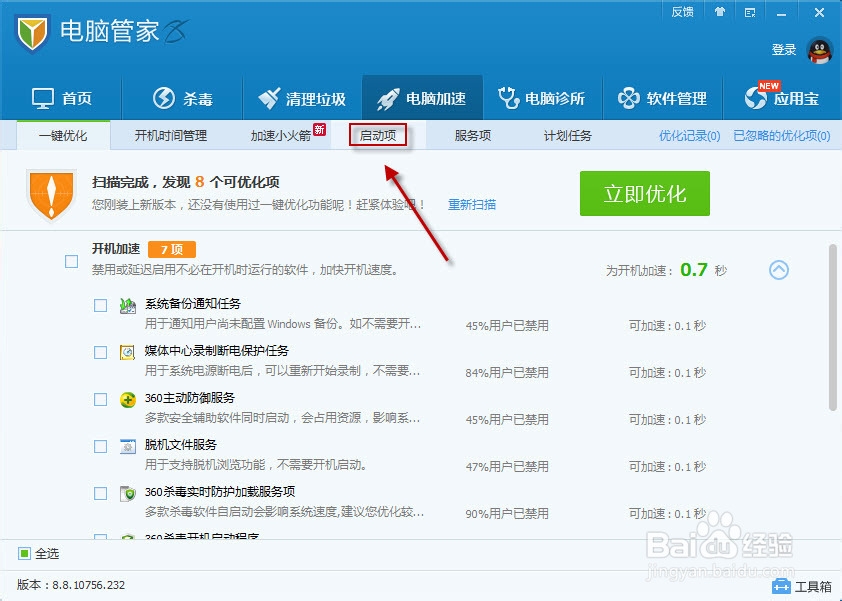Image resolution: width=842 pixels, height=601 pixels.
Task: Click the 反馈 feedback item
Action: (682, 12)
